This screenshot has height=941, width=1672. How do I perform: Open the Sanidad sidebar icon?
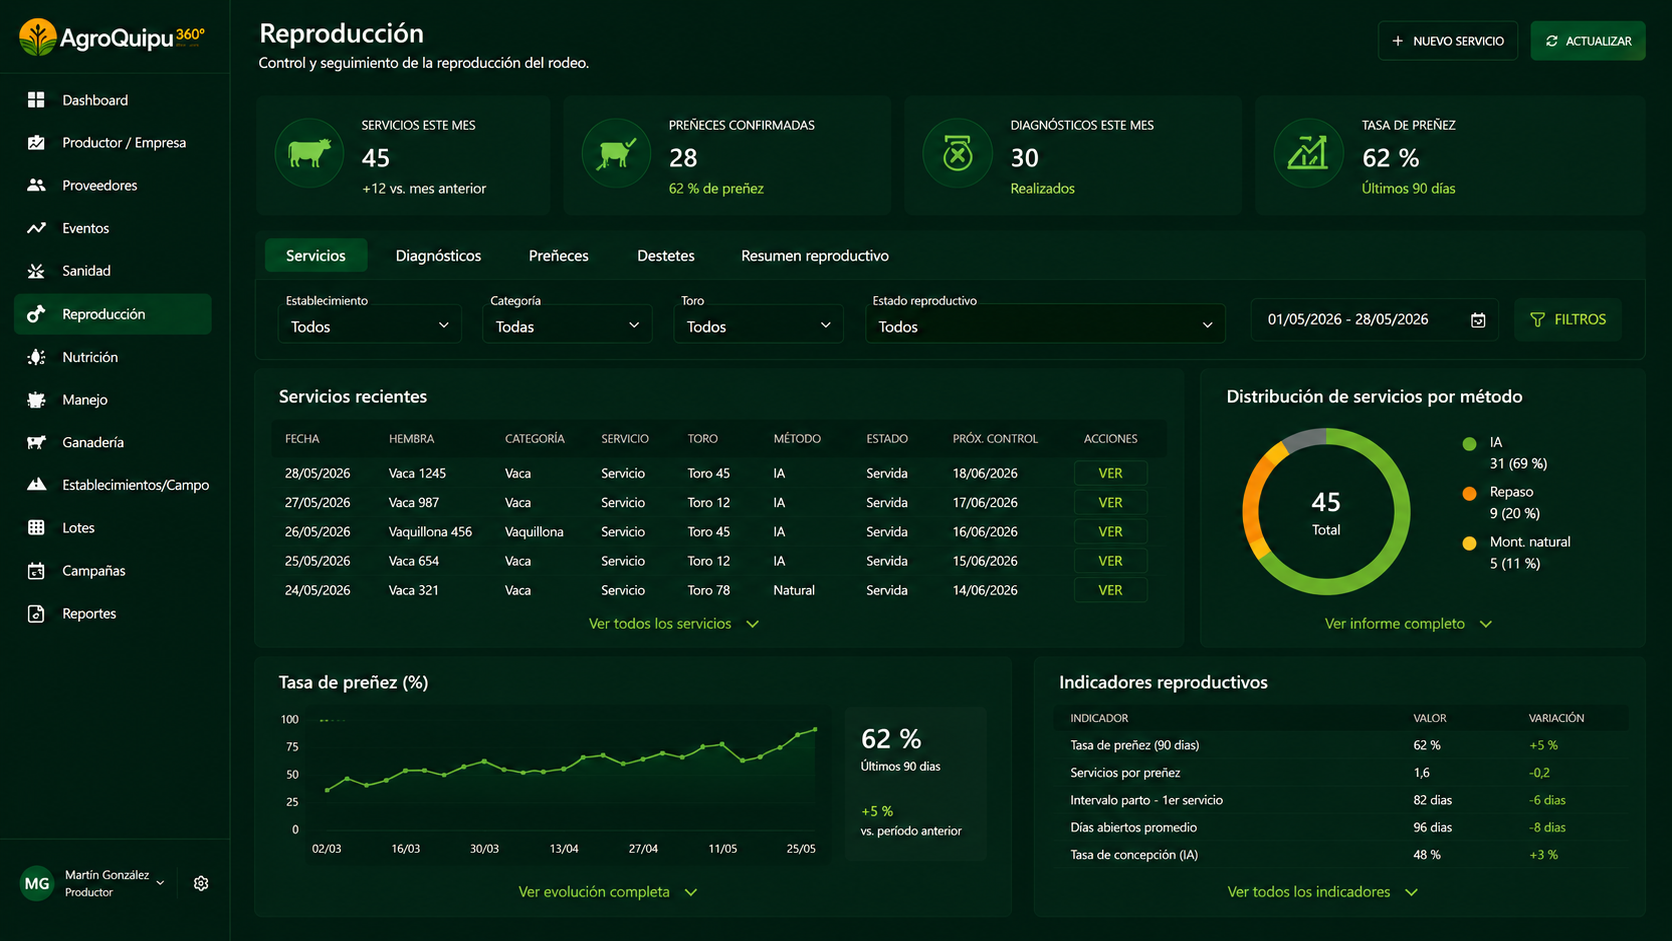pyautogui.click(x=36, y=271)
